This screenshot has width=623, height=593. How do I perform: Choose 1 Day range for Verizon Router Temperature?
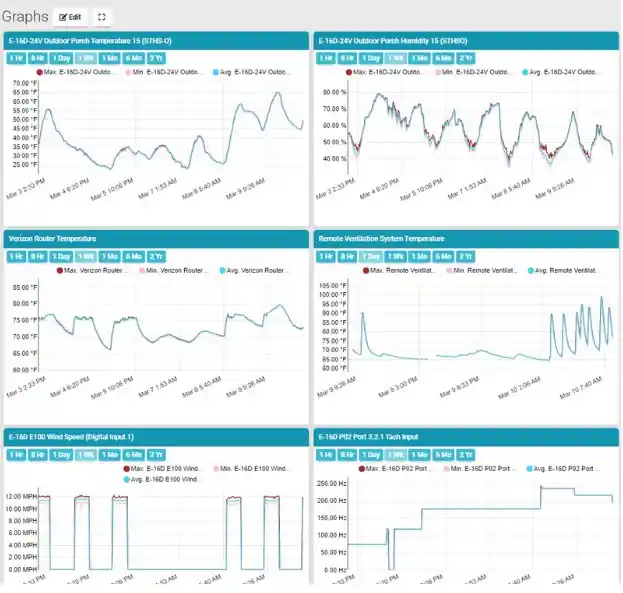pos(61,256)
